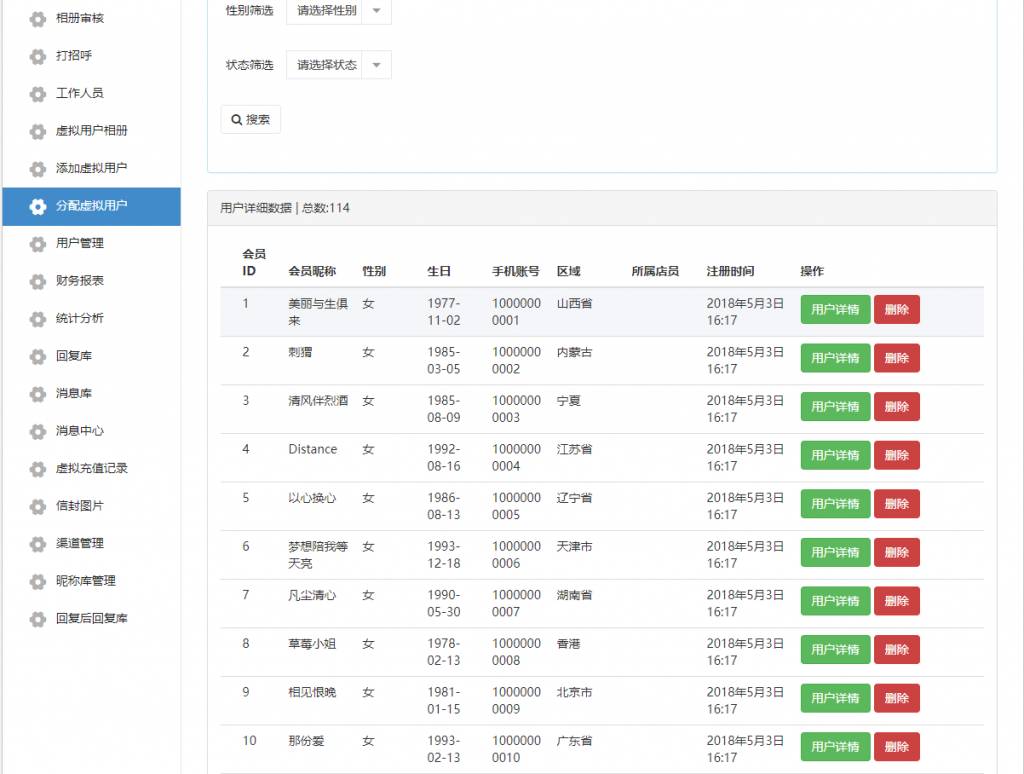Open 用户详情 for 相见恨晚

click(835, 698)
